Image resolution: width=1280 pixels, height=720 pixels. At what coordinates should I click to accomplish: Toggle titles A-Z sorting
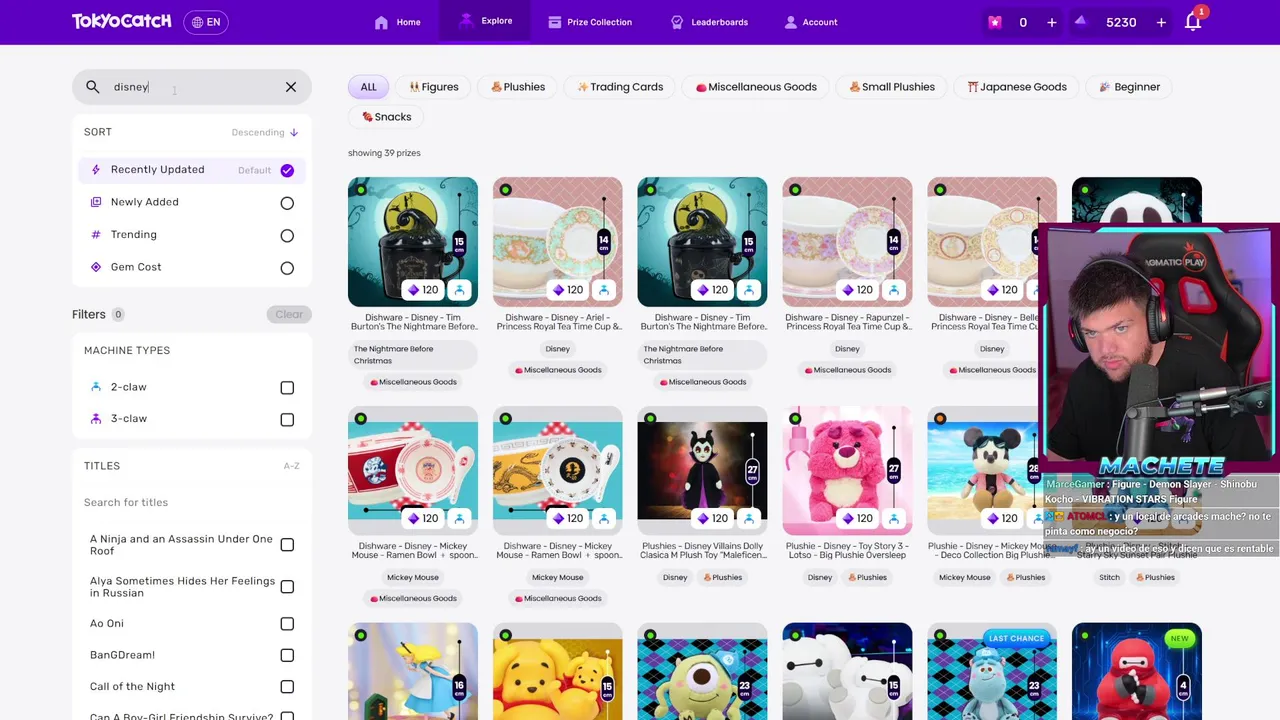pyautogui.click(x=291, y=466)
